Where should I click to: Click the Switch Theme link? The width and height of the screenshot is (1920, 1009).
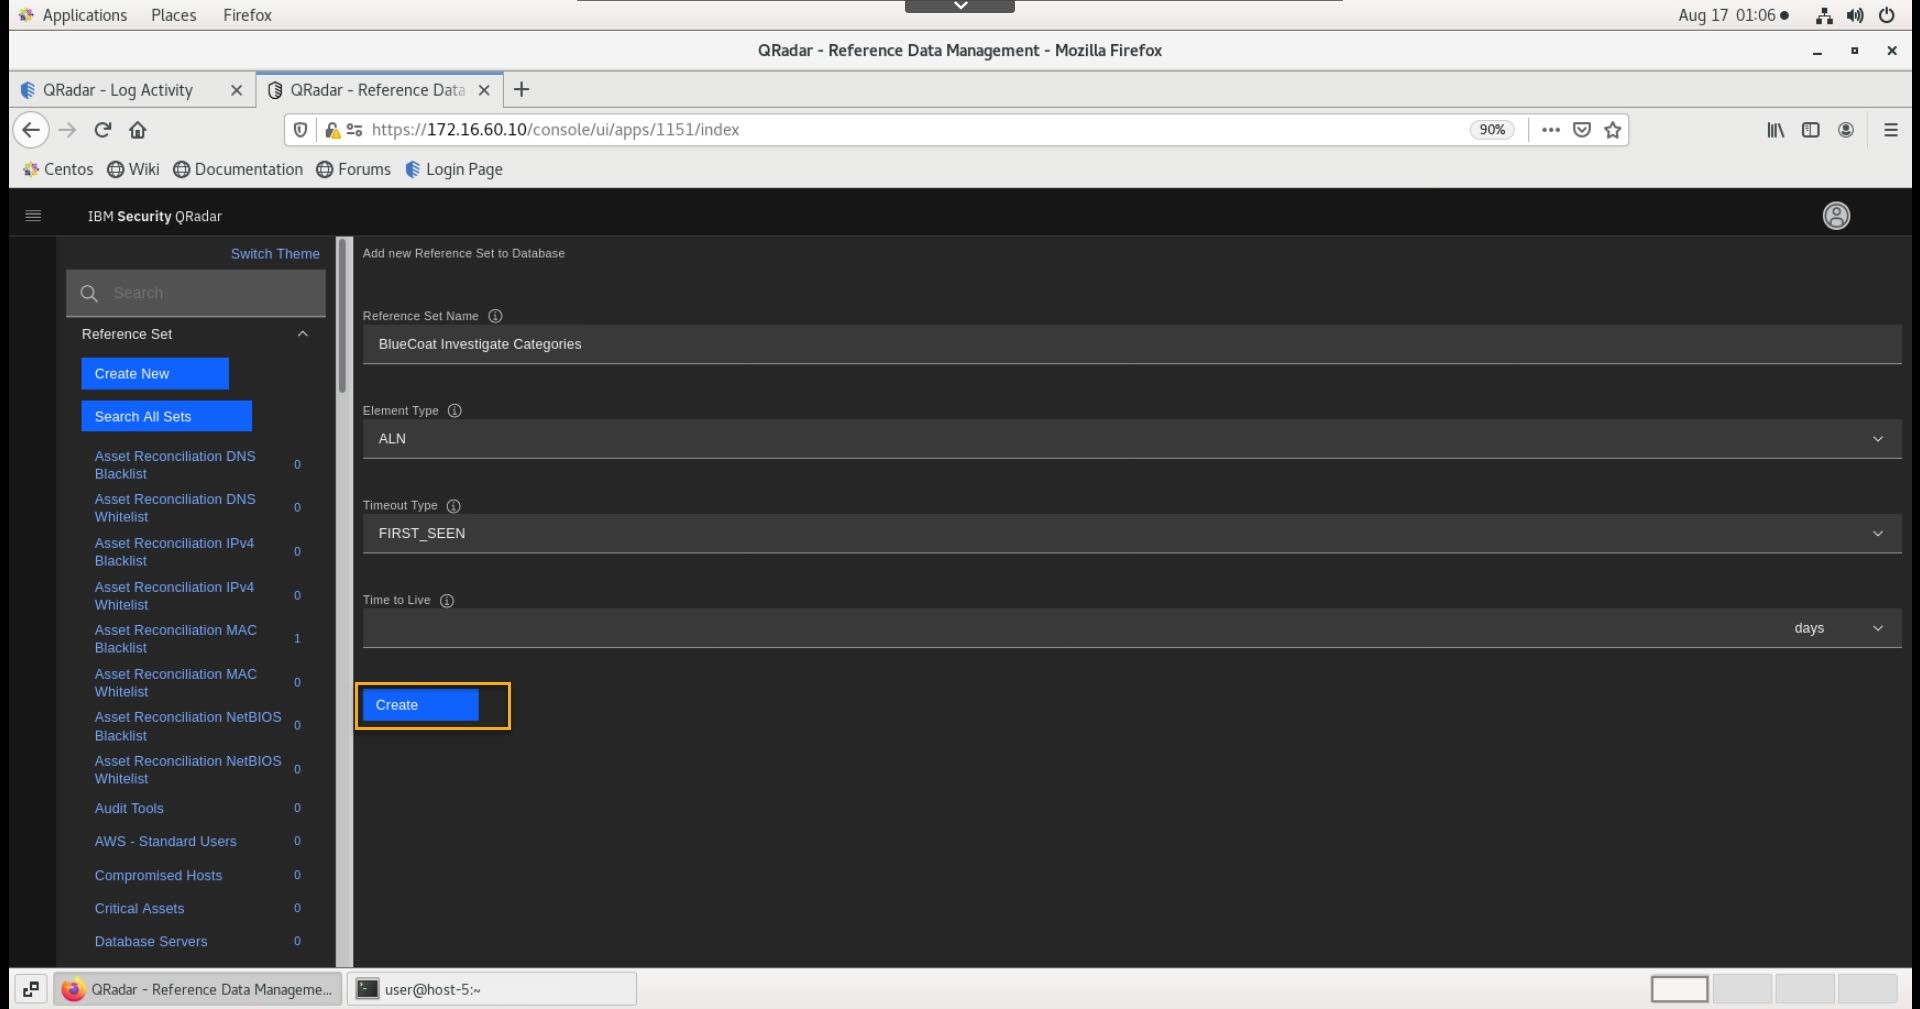(x=275, y=254)
